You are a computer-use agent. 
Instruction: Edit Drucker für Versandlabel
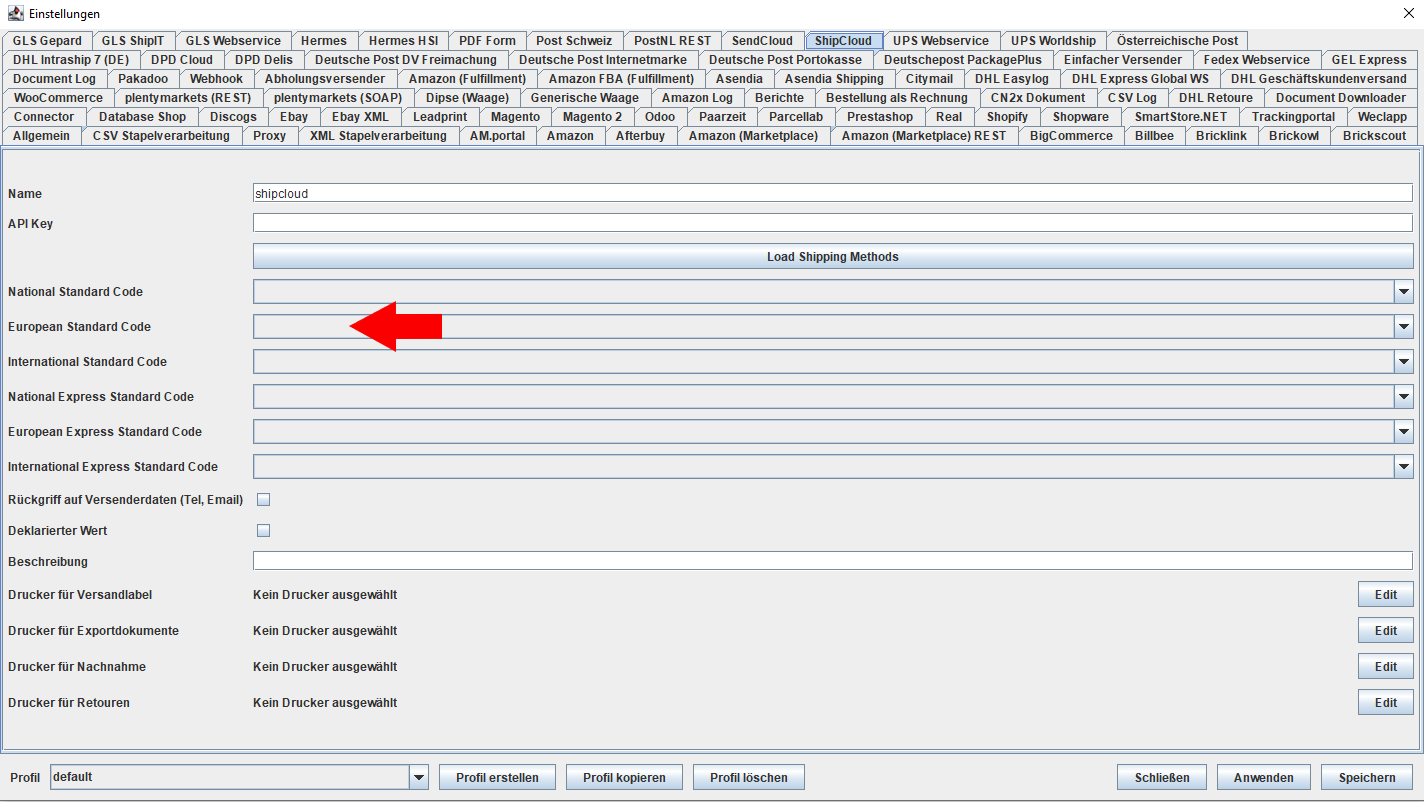1385,595
